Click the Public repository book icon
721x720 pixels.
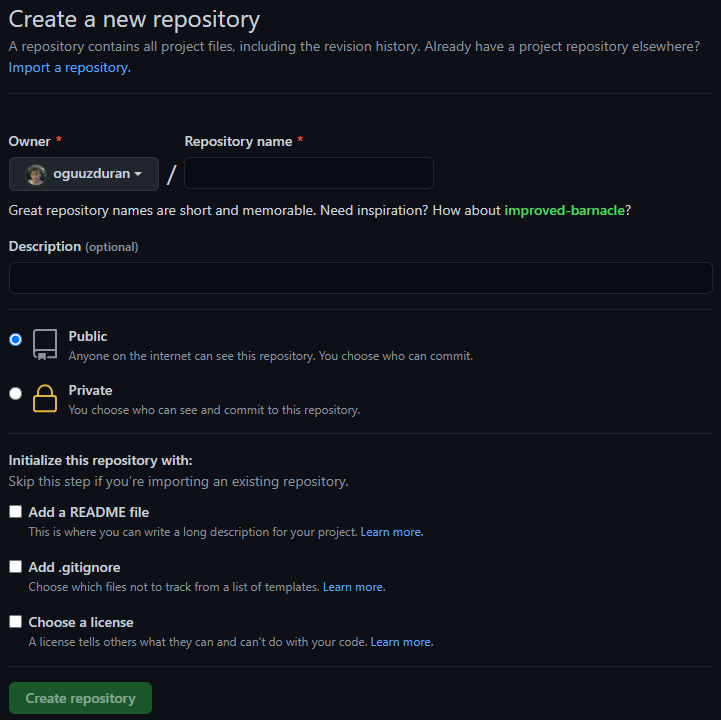coord(45,344)
